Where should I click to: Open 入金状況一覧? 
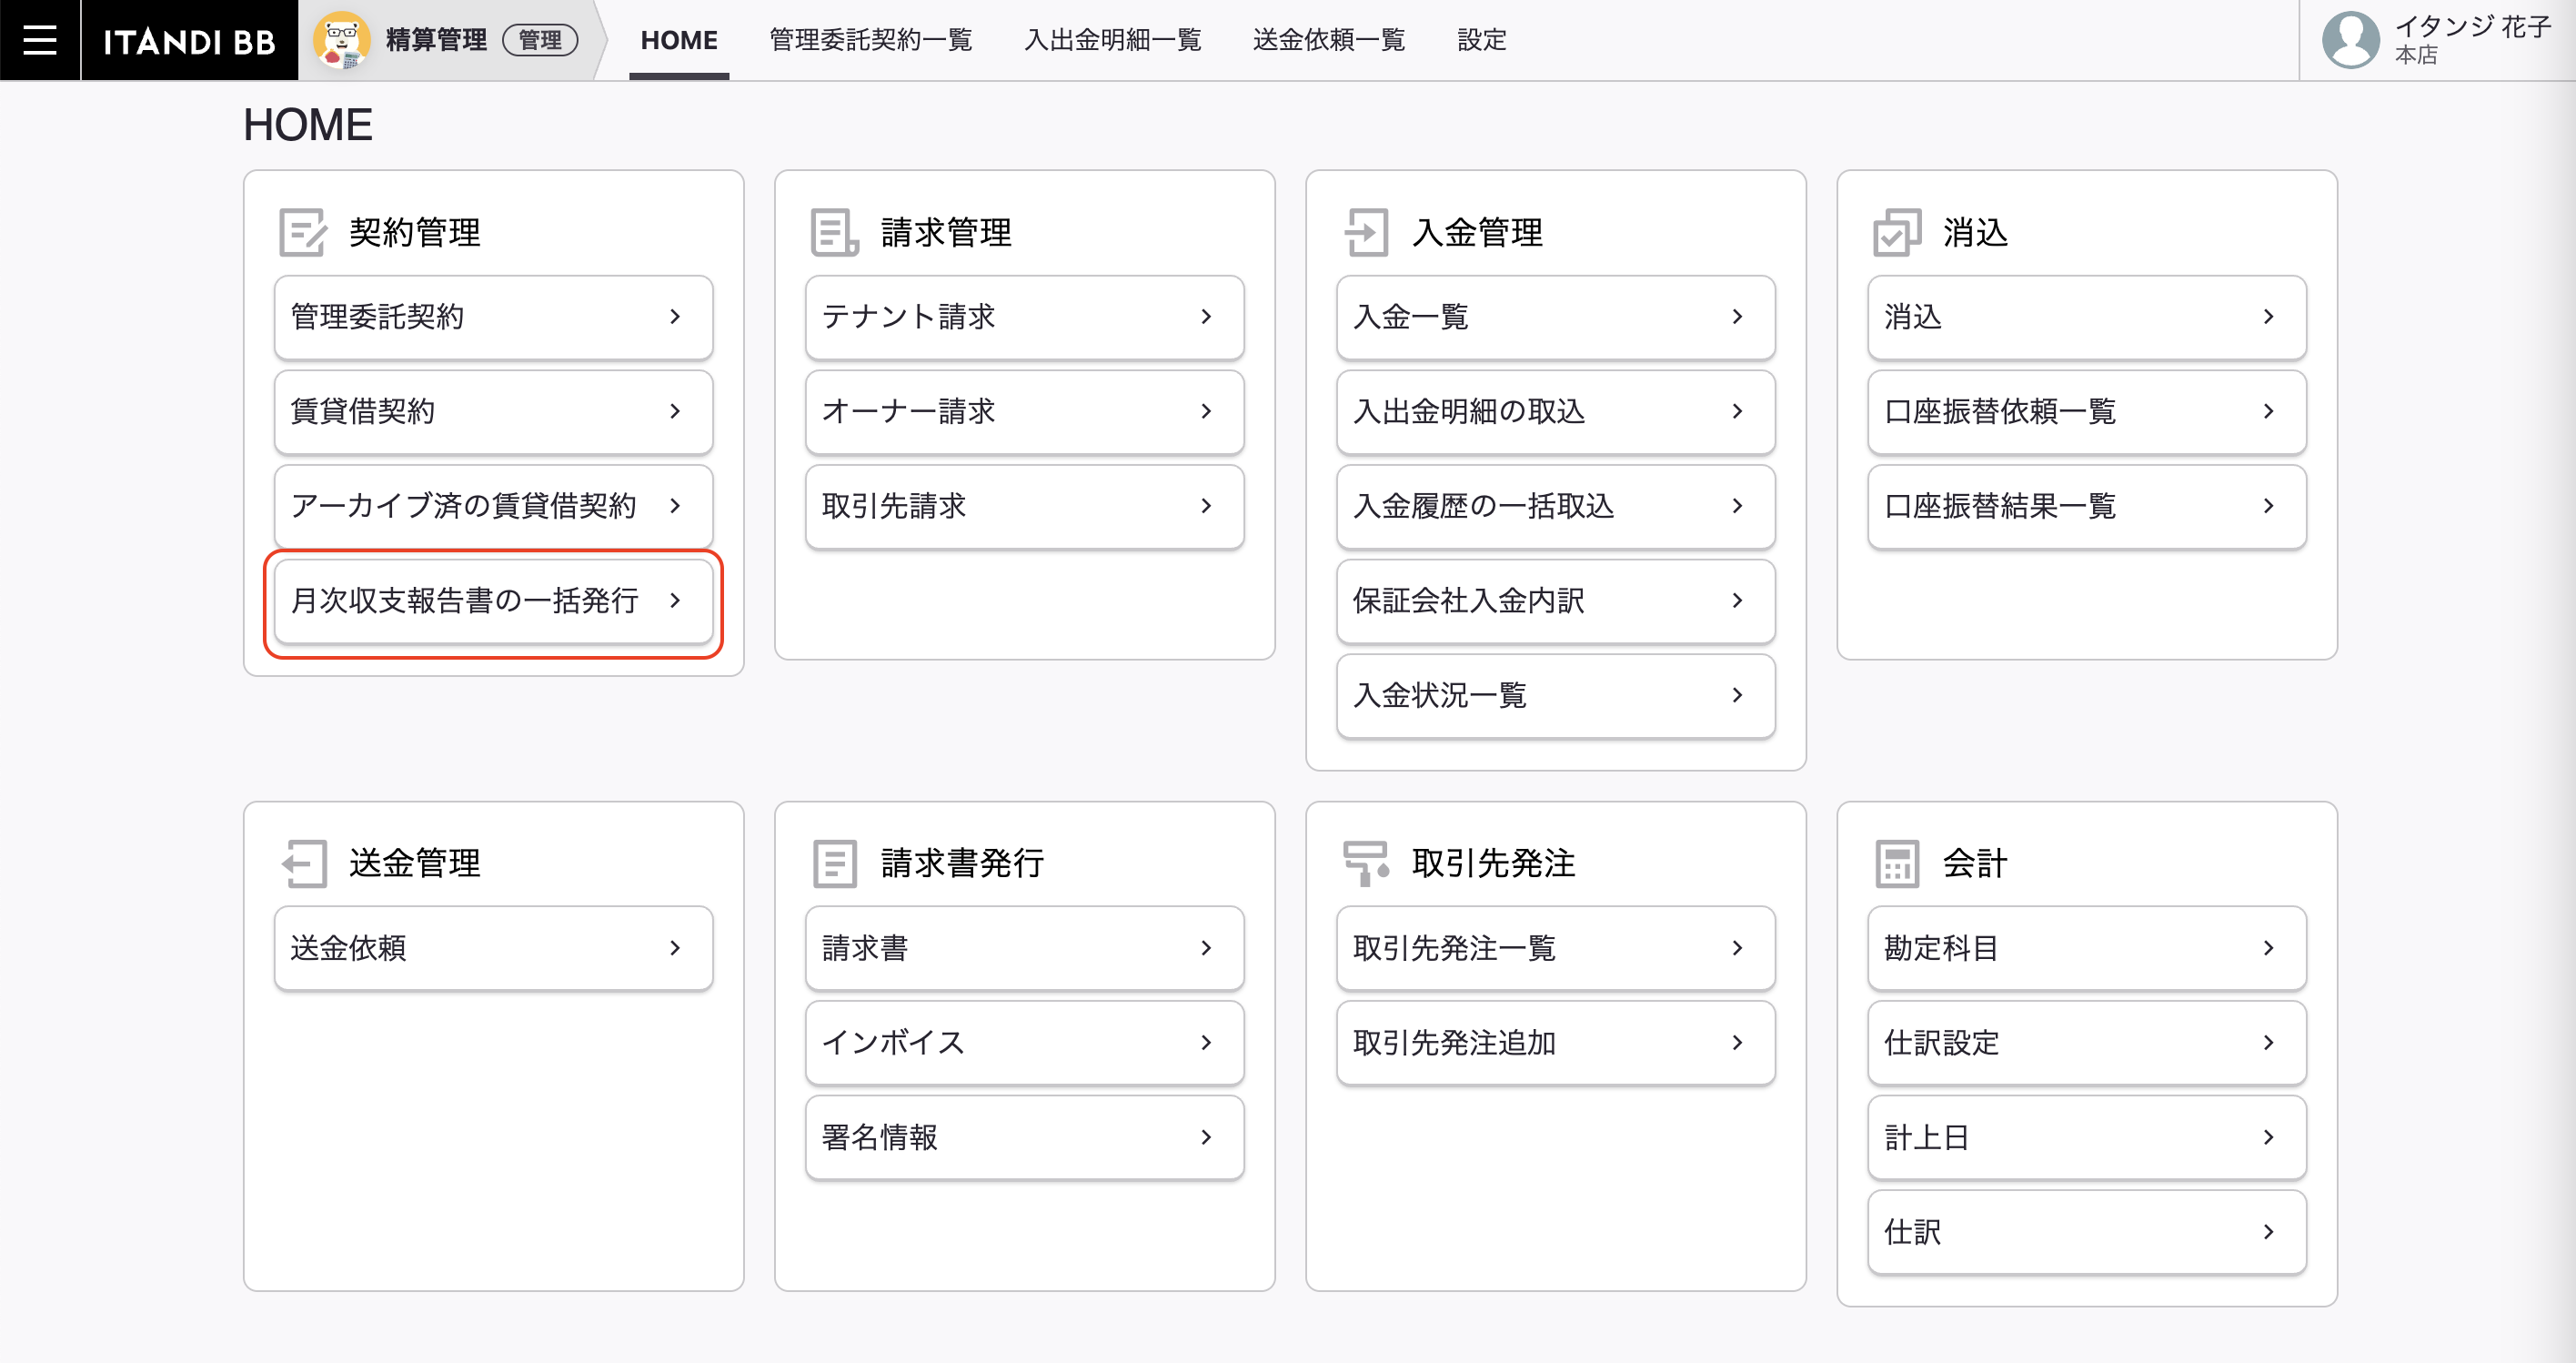tap(1556, 695)
